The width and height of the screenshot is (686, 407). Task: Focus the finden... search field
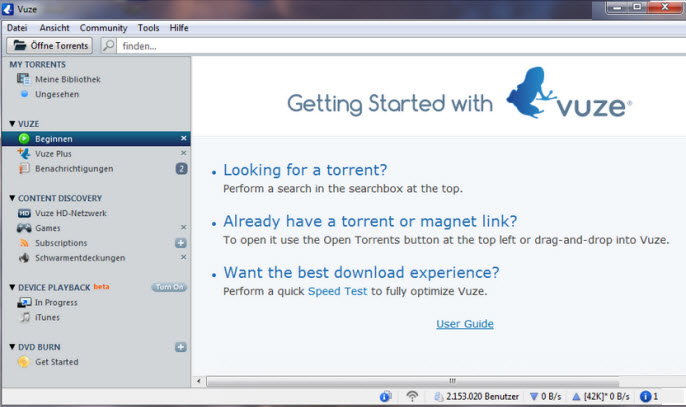click(x=400, y=46)
